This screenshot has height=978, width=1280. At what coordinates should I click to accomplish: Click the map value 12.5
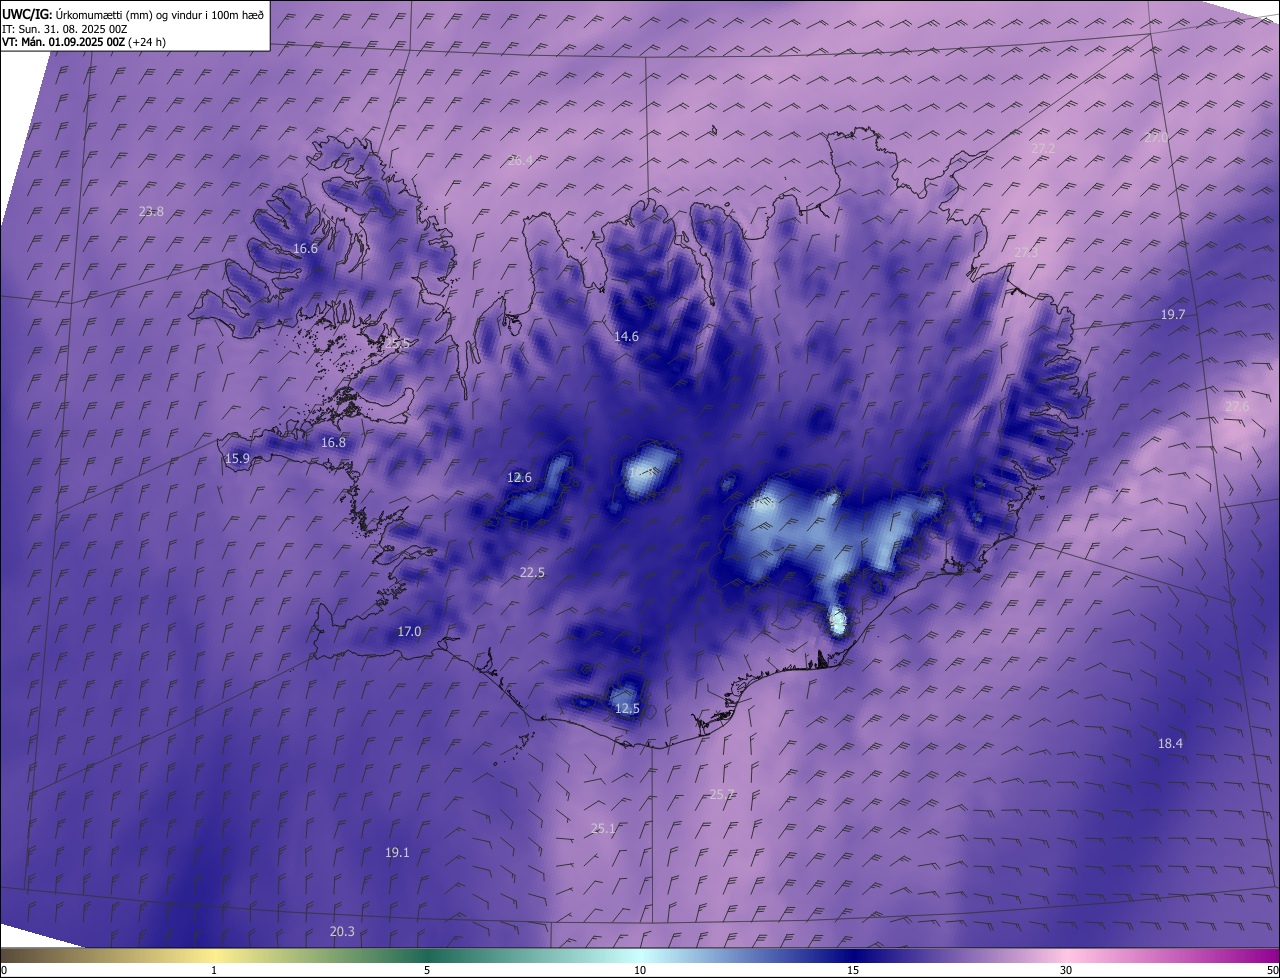click(x=627, y=708)
